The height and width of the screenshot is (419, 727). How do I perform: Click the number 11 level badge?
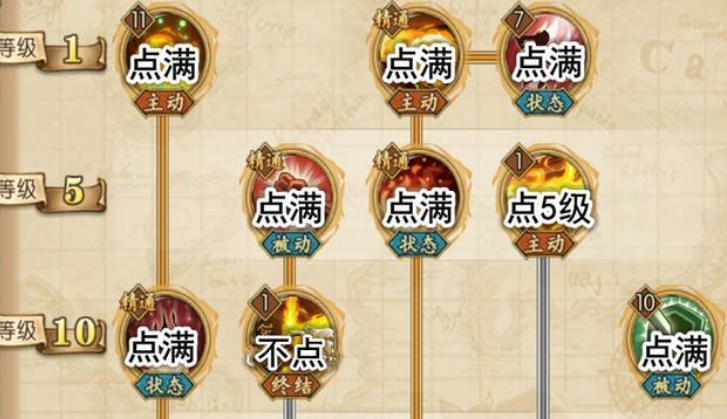(x=139, y=20)
